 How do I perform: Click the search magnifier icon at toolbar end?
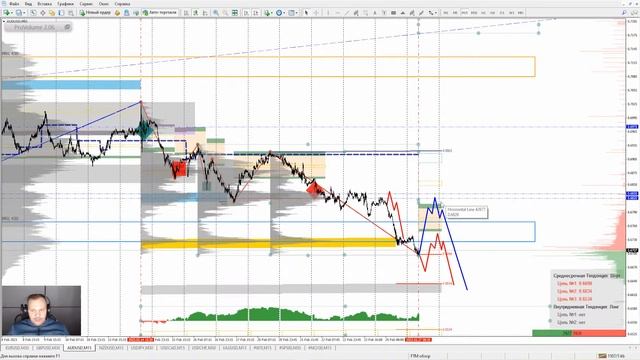[x=624, y=13]
